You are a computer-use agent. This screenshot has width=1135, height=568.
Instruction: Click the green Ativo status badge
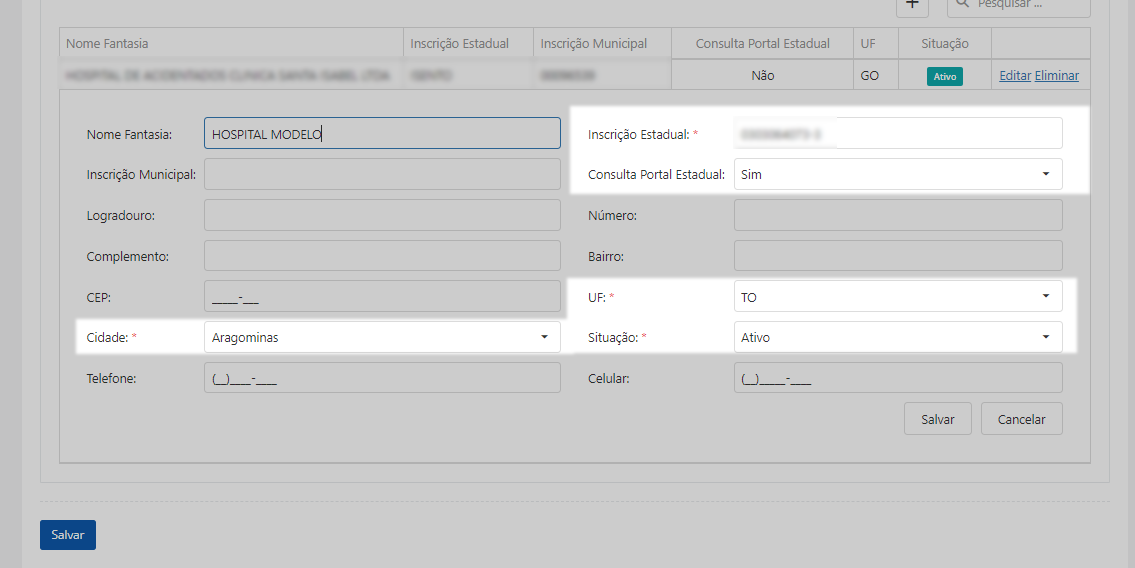tap(945, 76)
